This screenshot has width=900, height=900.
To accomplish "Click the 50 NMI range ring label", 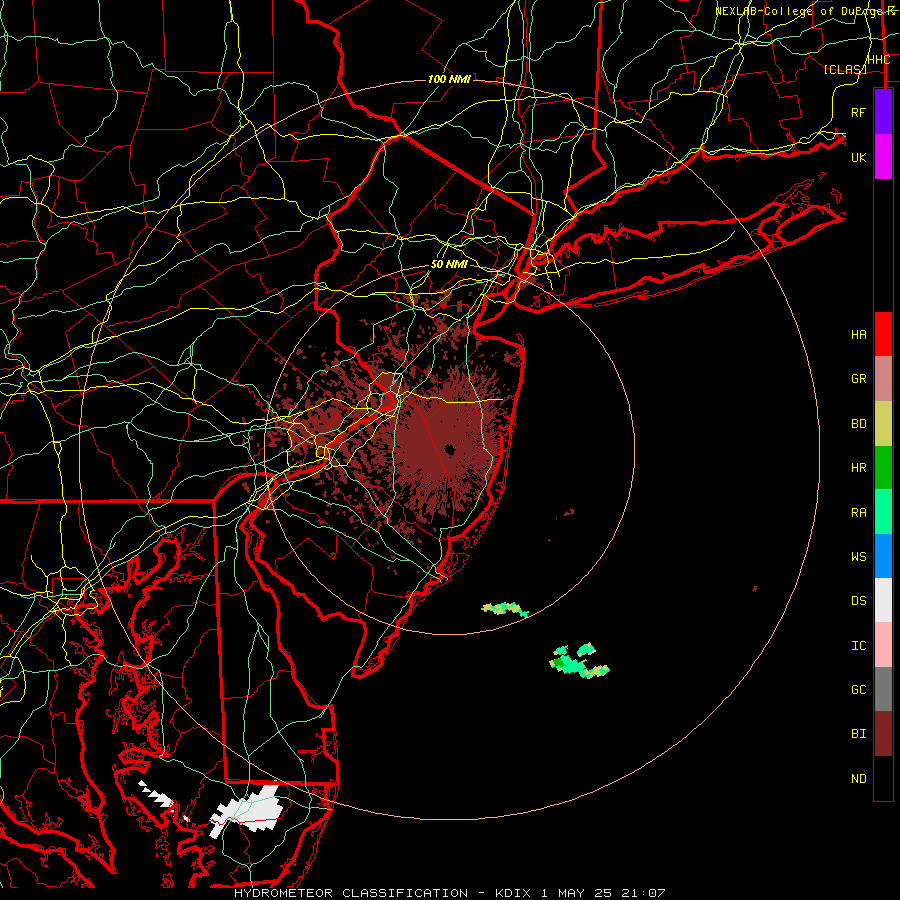I will coord(449,264).
